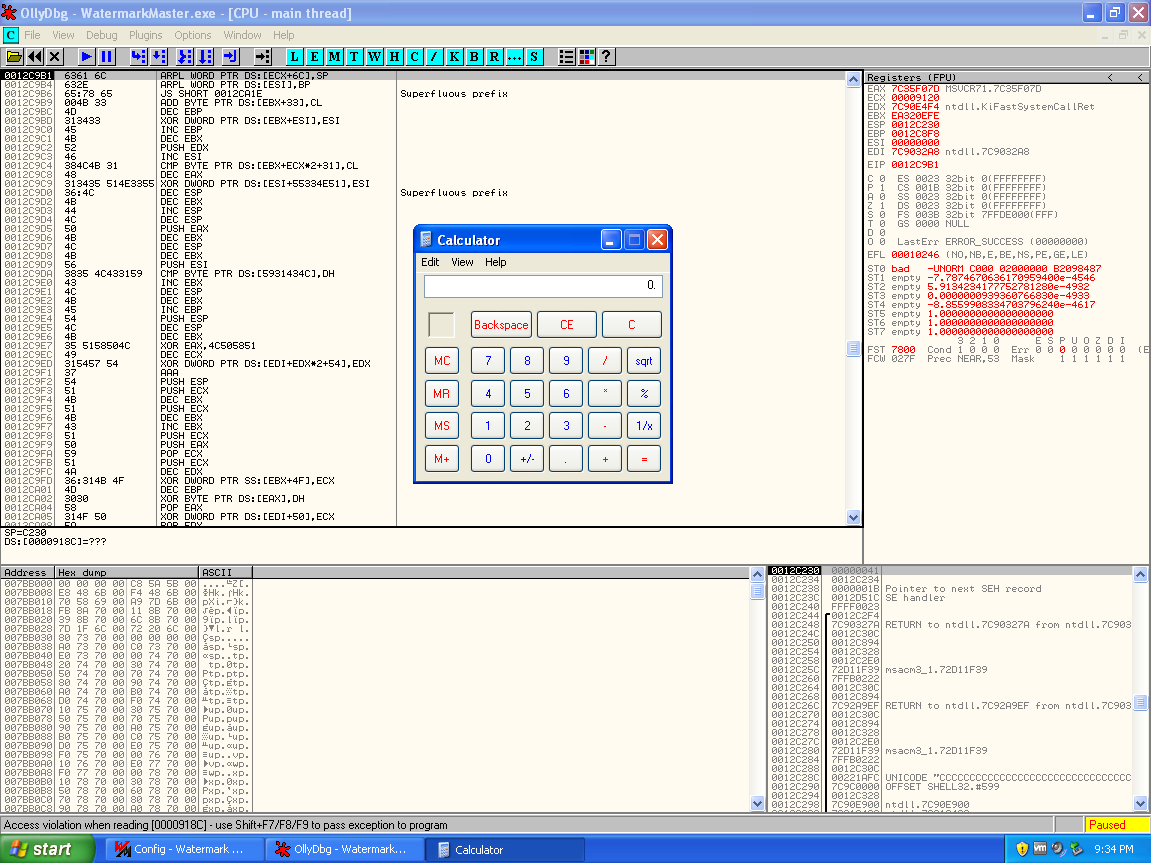Click the stack pane scroll up arrow
1151x863 pixels.
point(1140,575)
